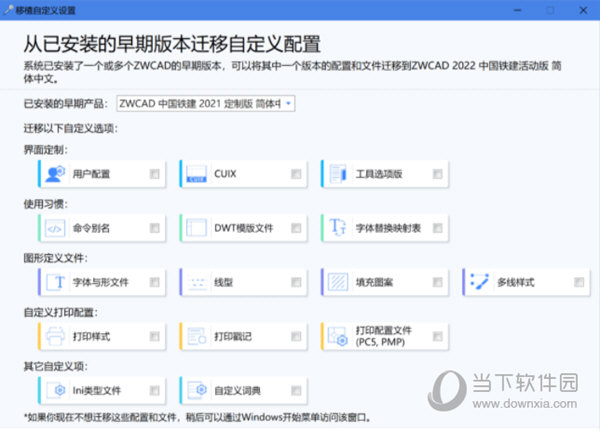Toggle the 线型 checkbox
This screenshot has height=431, width=600.
pos(296,282)
